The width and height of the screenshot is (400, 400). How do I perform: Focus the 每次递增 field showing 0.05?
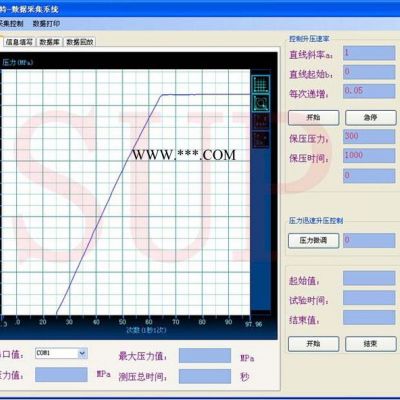click(x=369, y=91)
